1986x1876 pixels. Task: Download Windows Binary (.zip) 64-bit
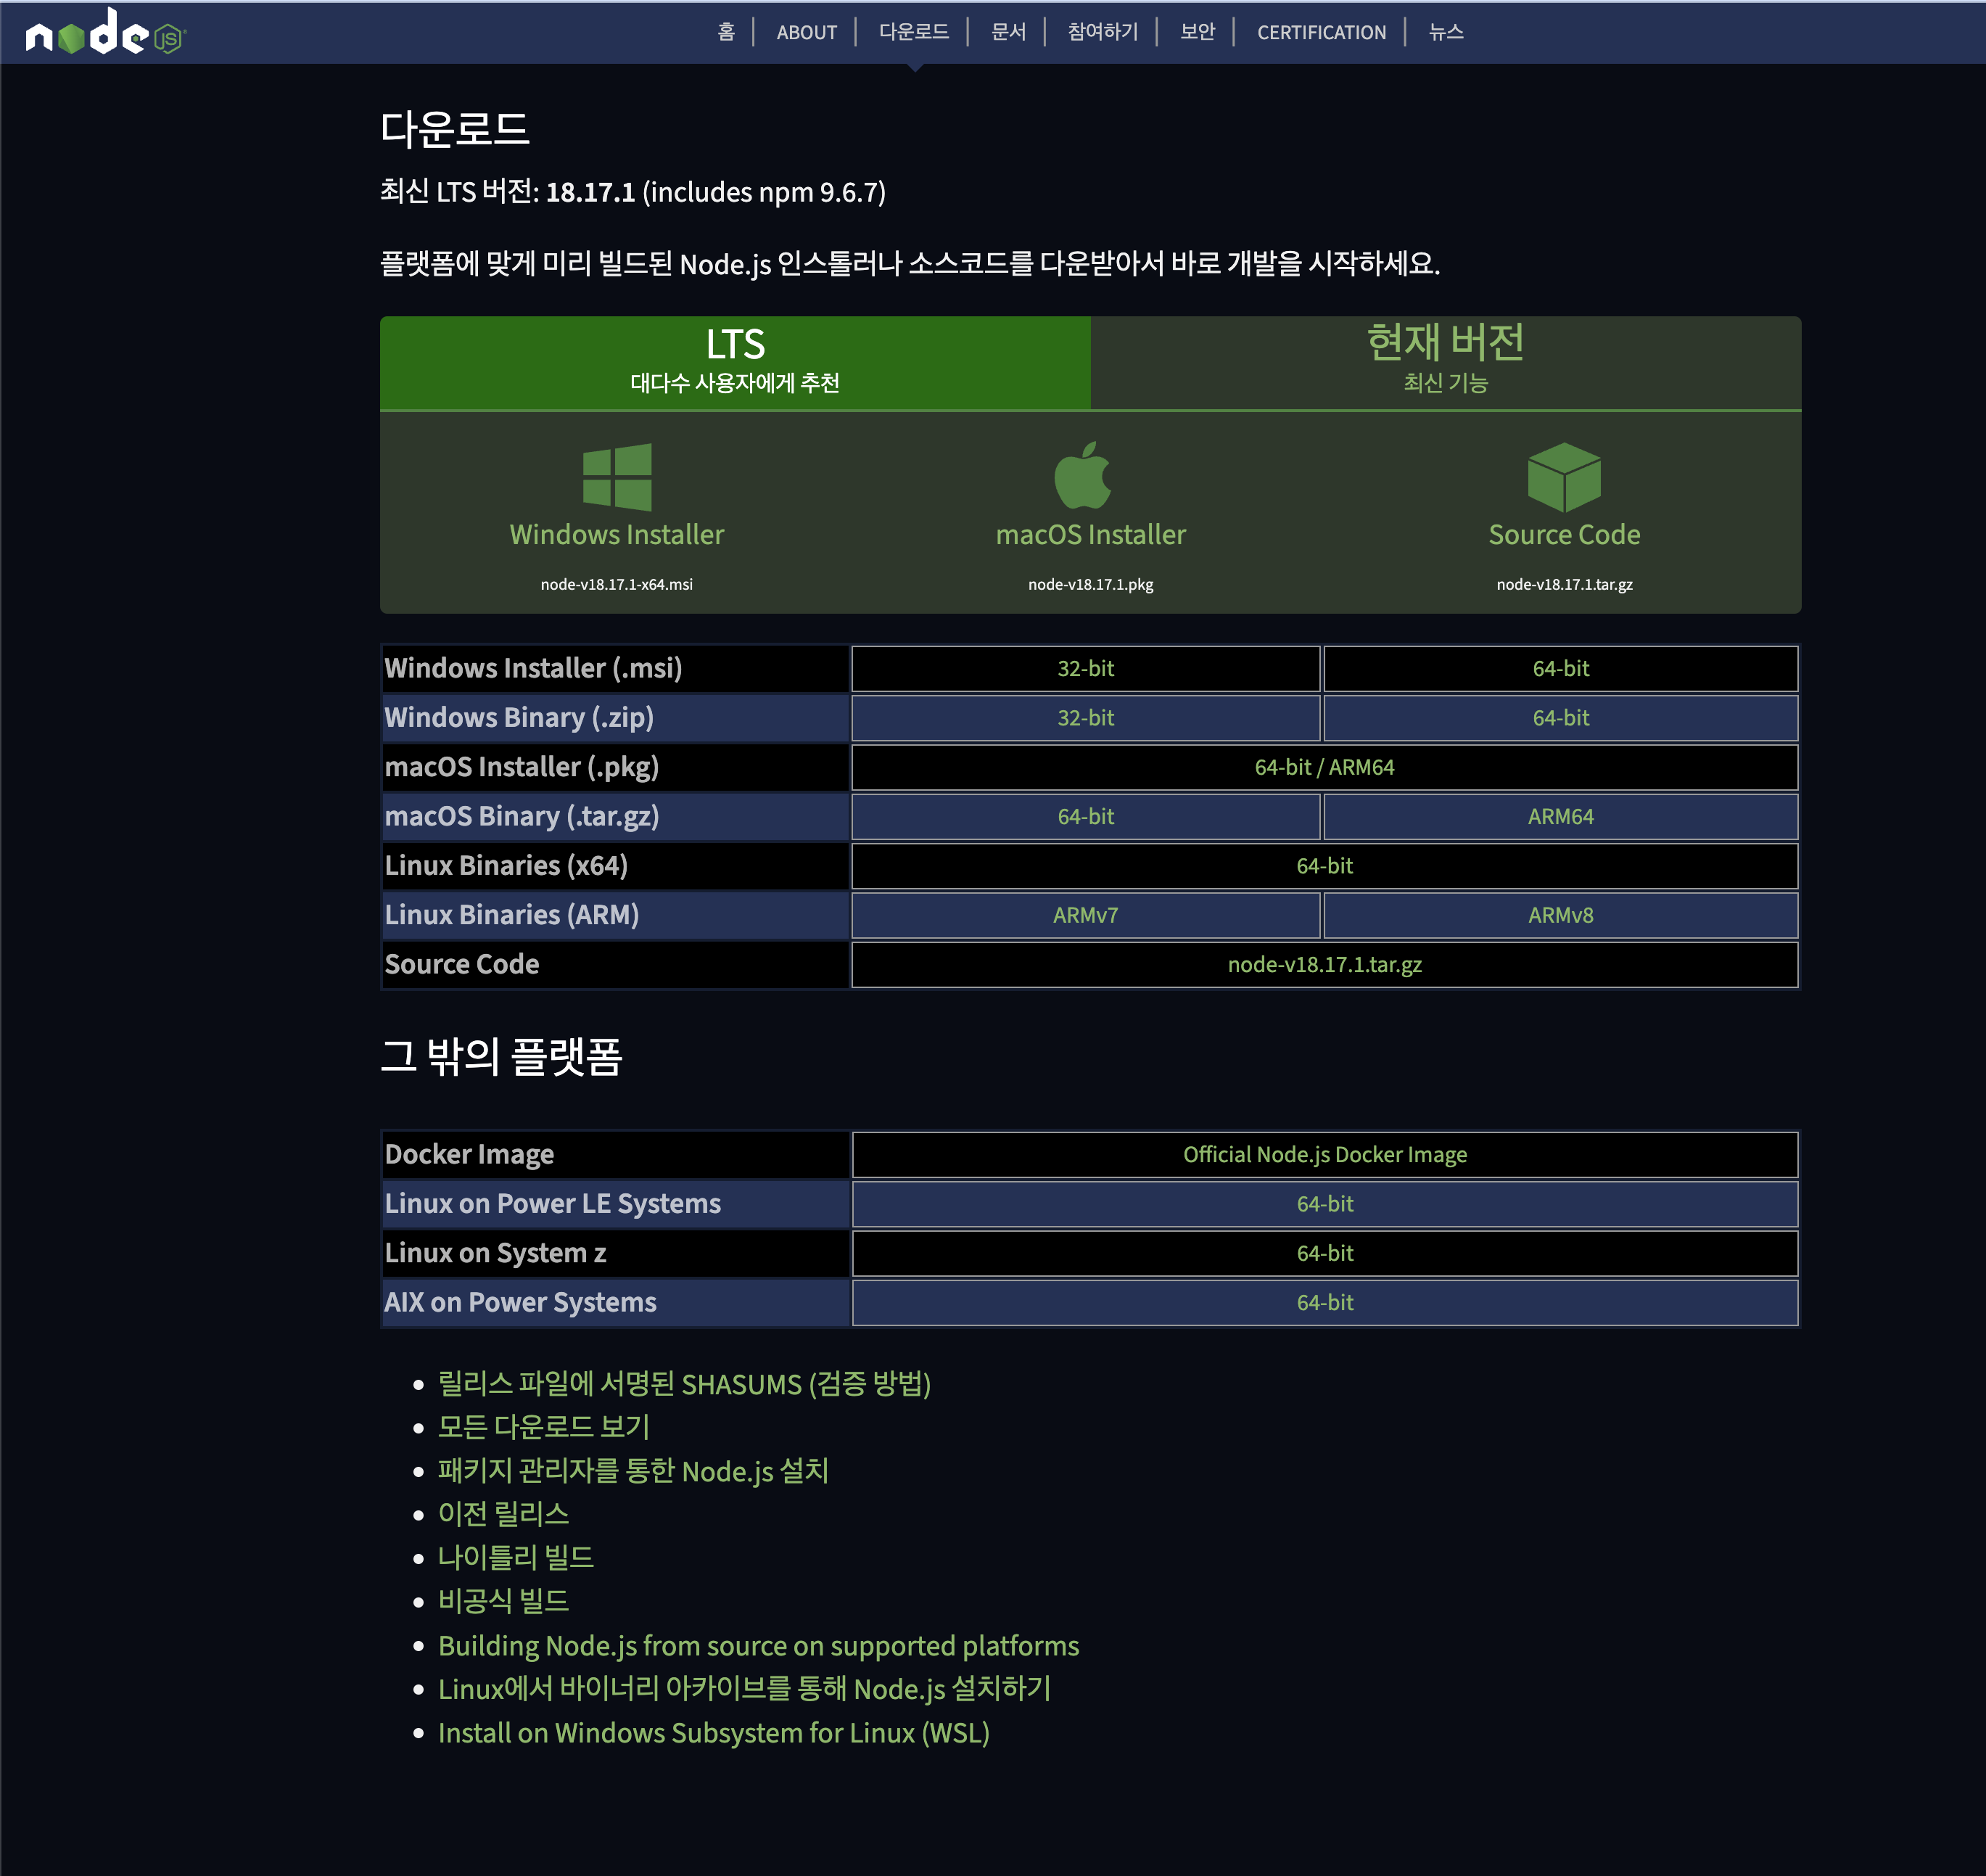[1559, 718]
